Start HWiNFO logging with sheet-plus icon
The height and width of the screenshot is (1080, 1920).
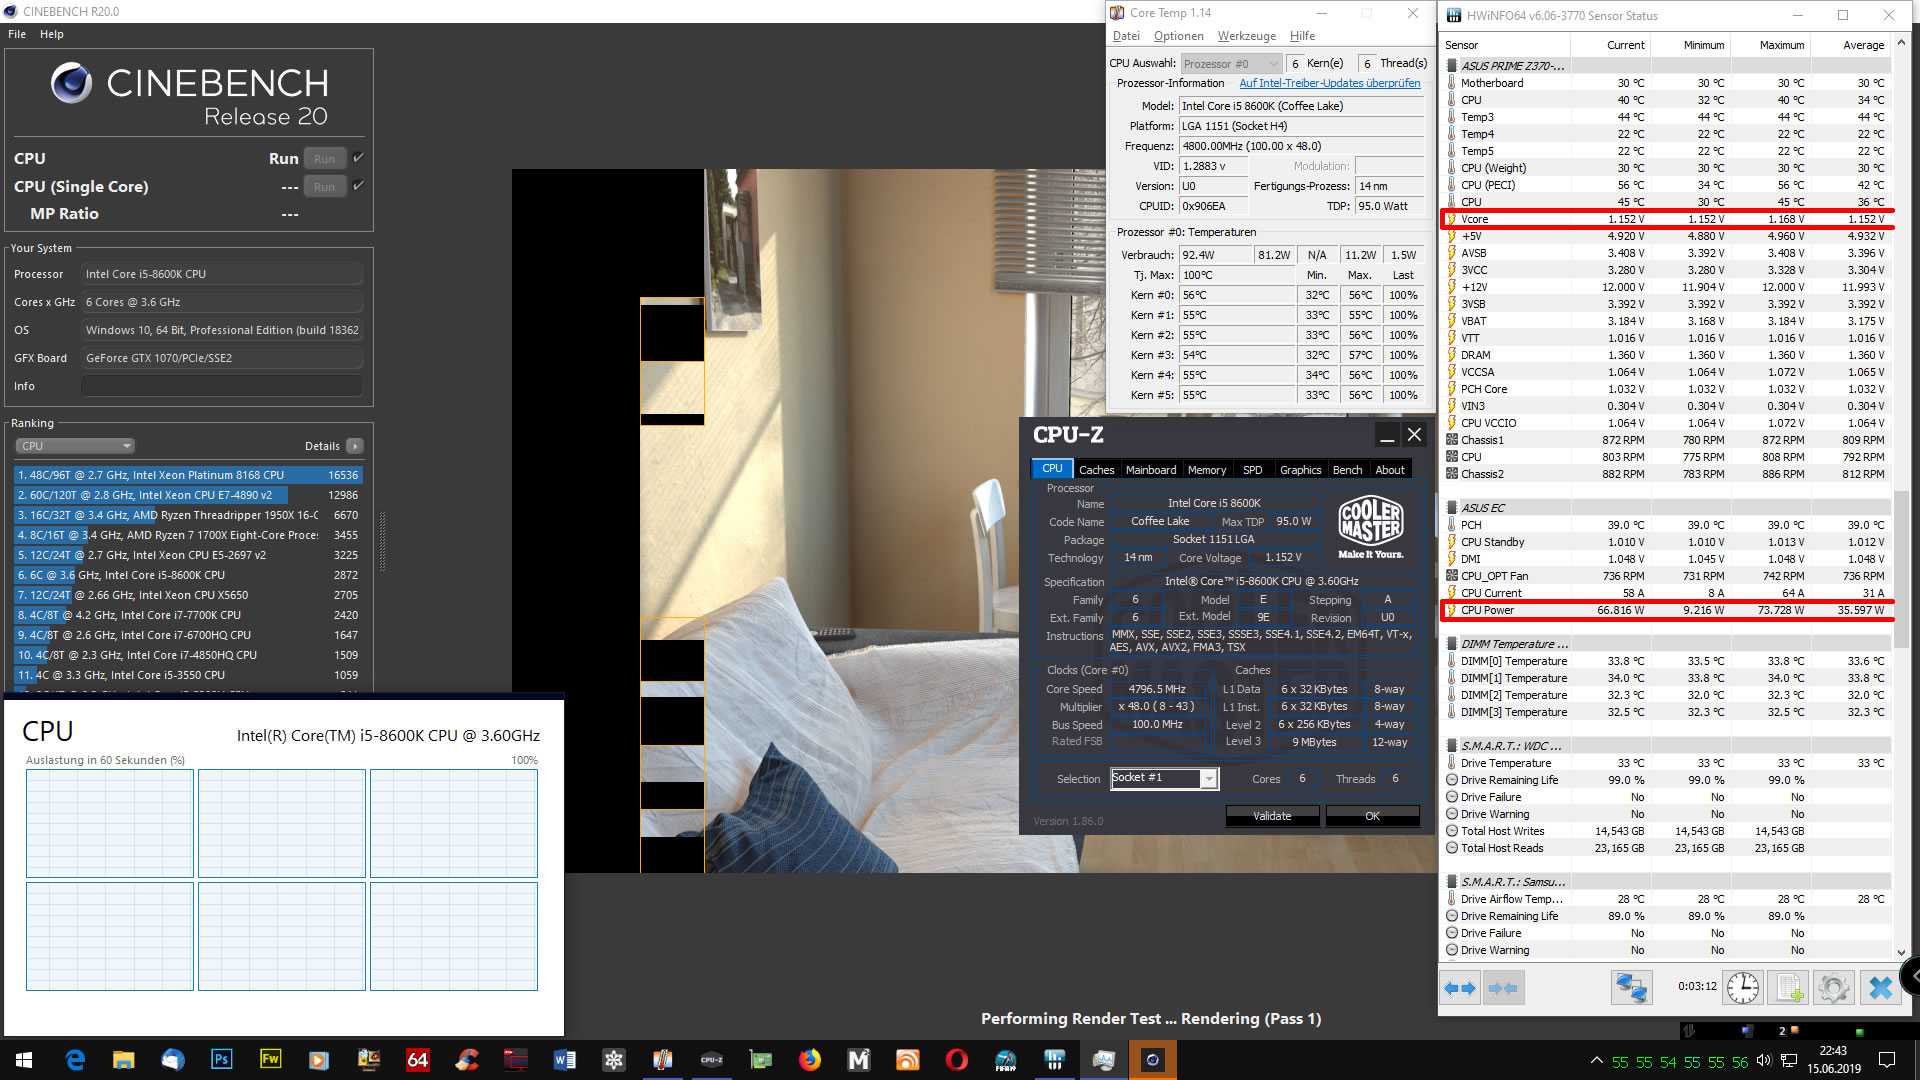click(1788, 988)
